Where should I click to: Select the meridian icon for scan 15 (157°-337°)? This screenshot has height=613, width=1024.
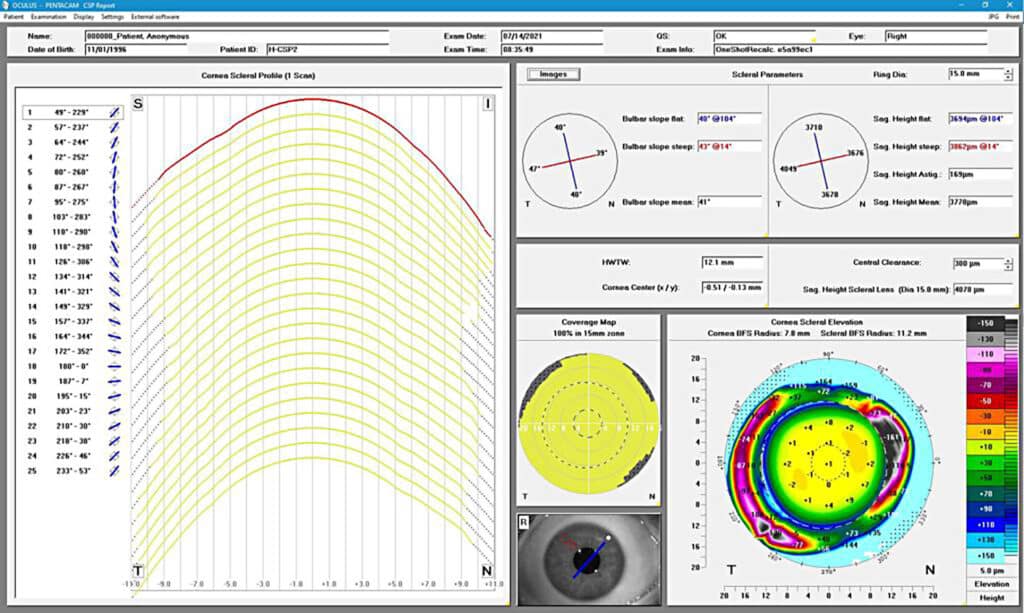114,322
